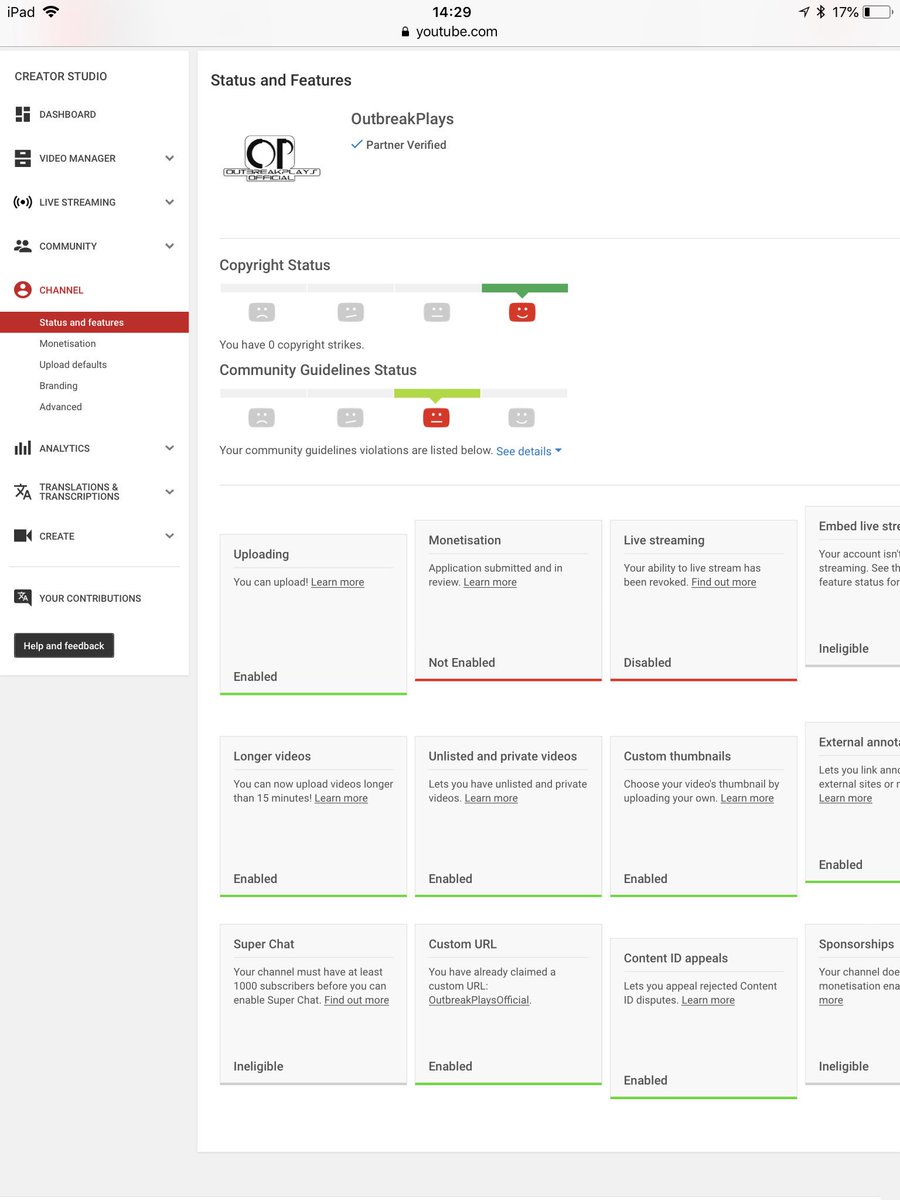
Task: Click the grey happy face under Community Guidelines
Action: [521, 418]
